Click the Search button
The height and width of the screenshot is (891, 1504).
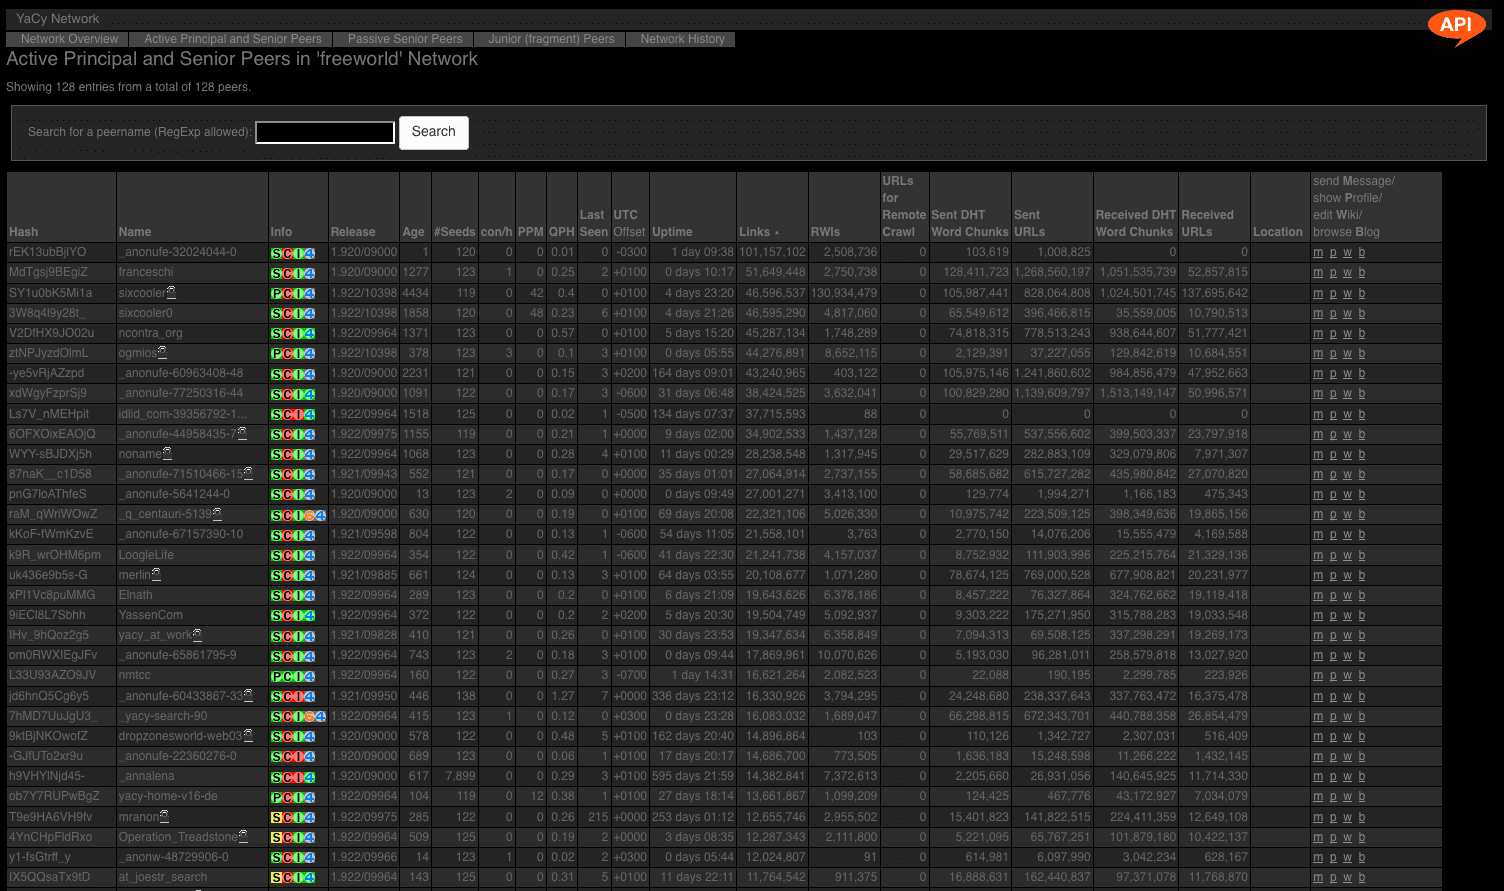point(434,132)
